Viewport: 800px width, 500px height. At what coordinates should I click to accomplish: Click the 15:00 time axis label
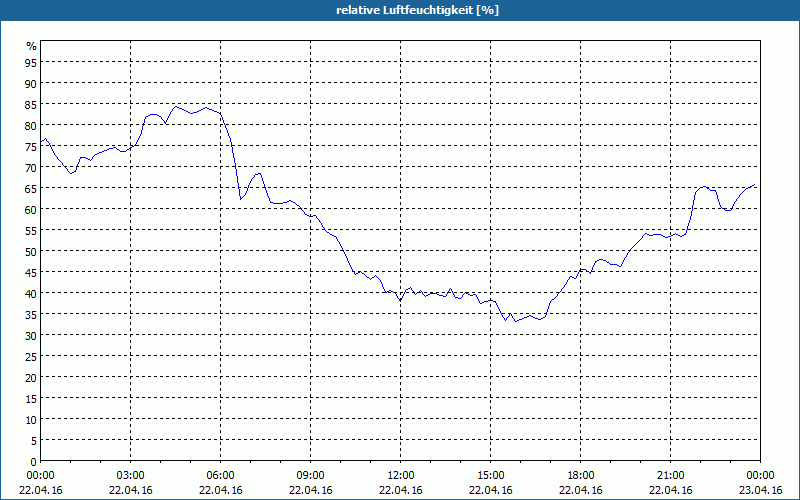click(490, 475)
